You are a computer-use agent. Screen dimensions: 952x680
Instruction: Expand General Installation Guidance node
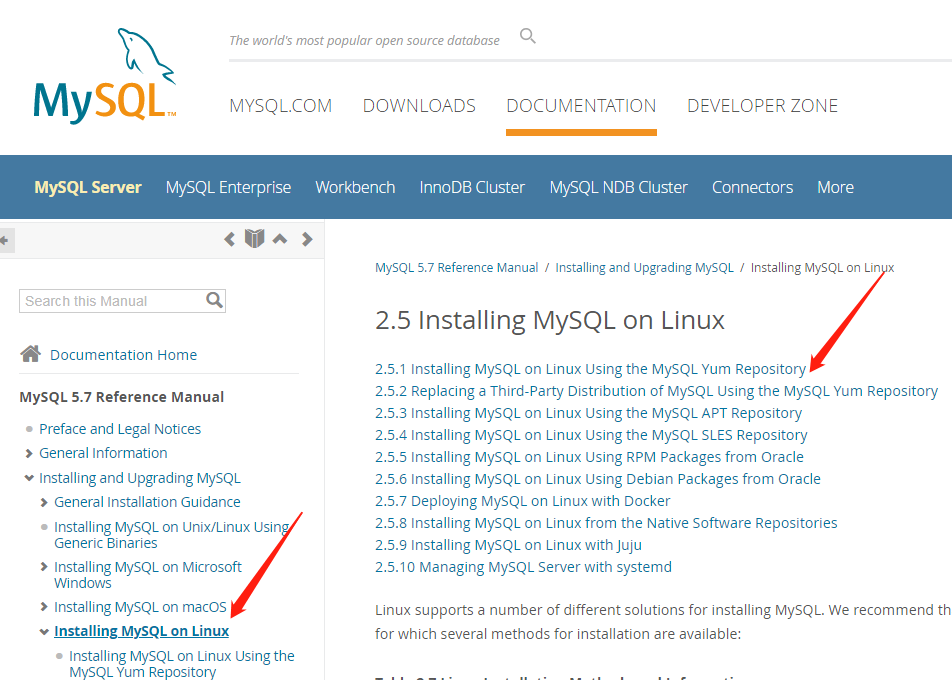[44, 502]
